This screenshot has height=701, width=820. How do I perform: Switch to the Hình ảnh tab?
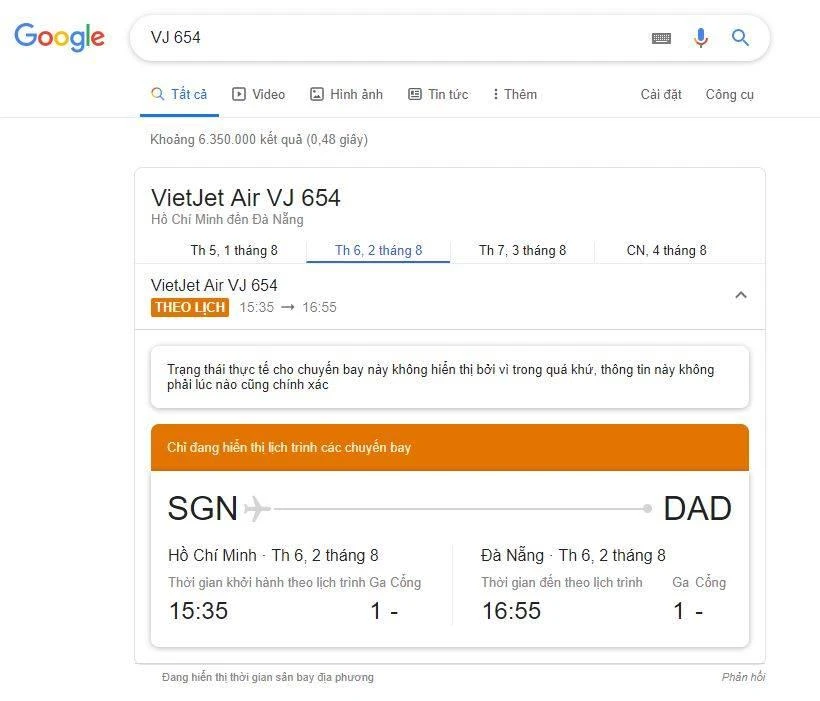click(x=346, y=94)
